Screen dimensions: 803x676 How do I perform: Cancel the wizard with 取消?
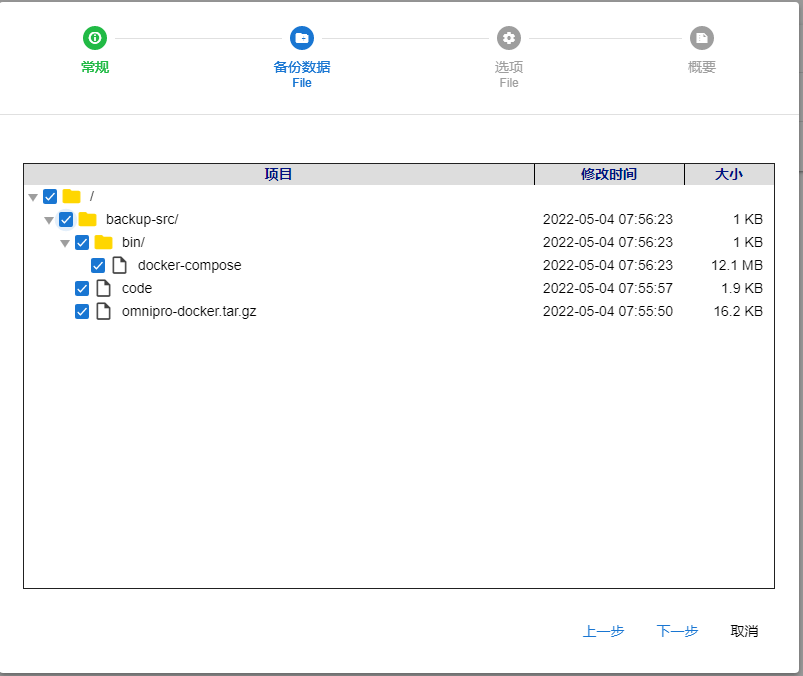click(x=744, y=631)
